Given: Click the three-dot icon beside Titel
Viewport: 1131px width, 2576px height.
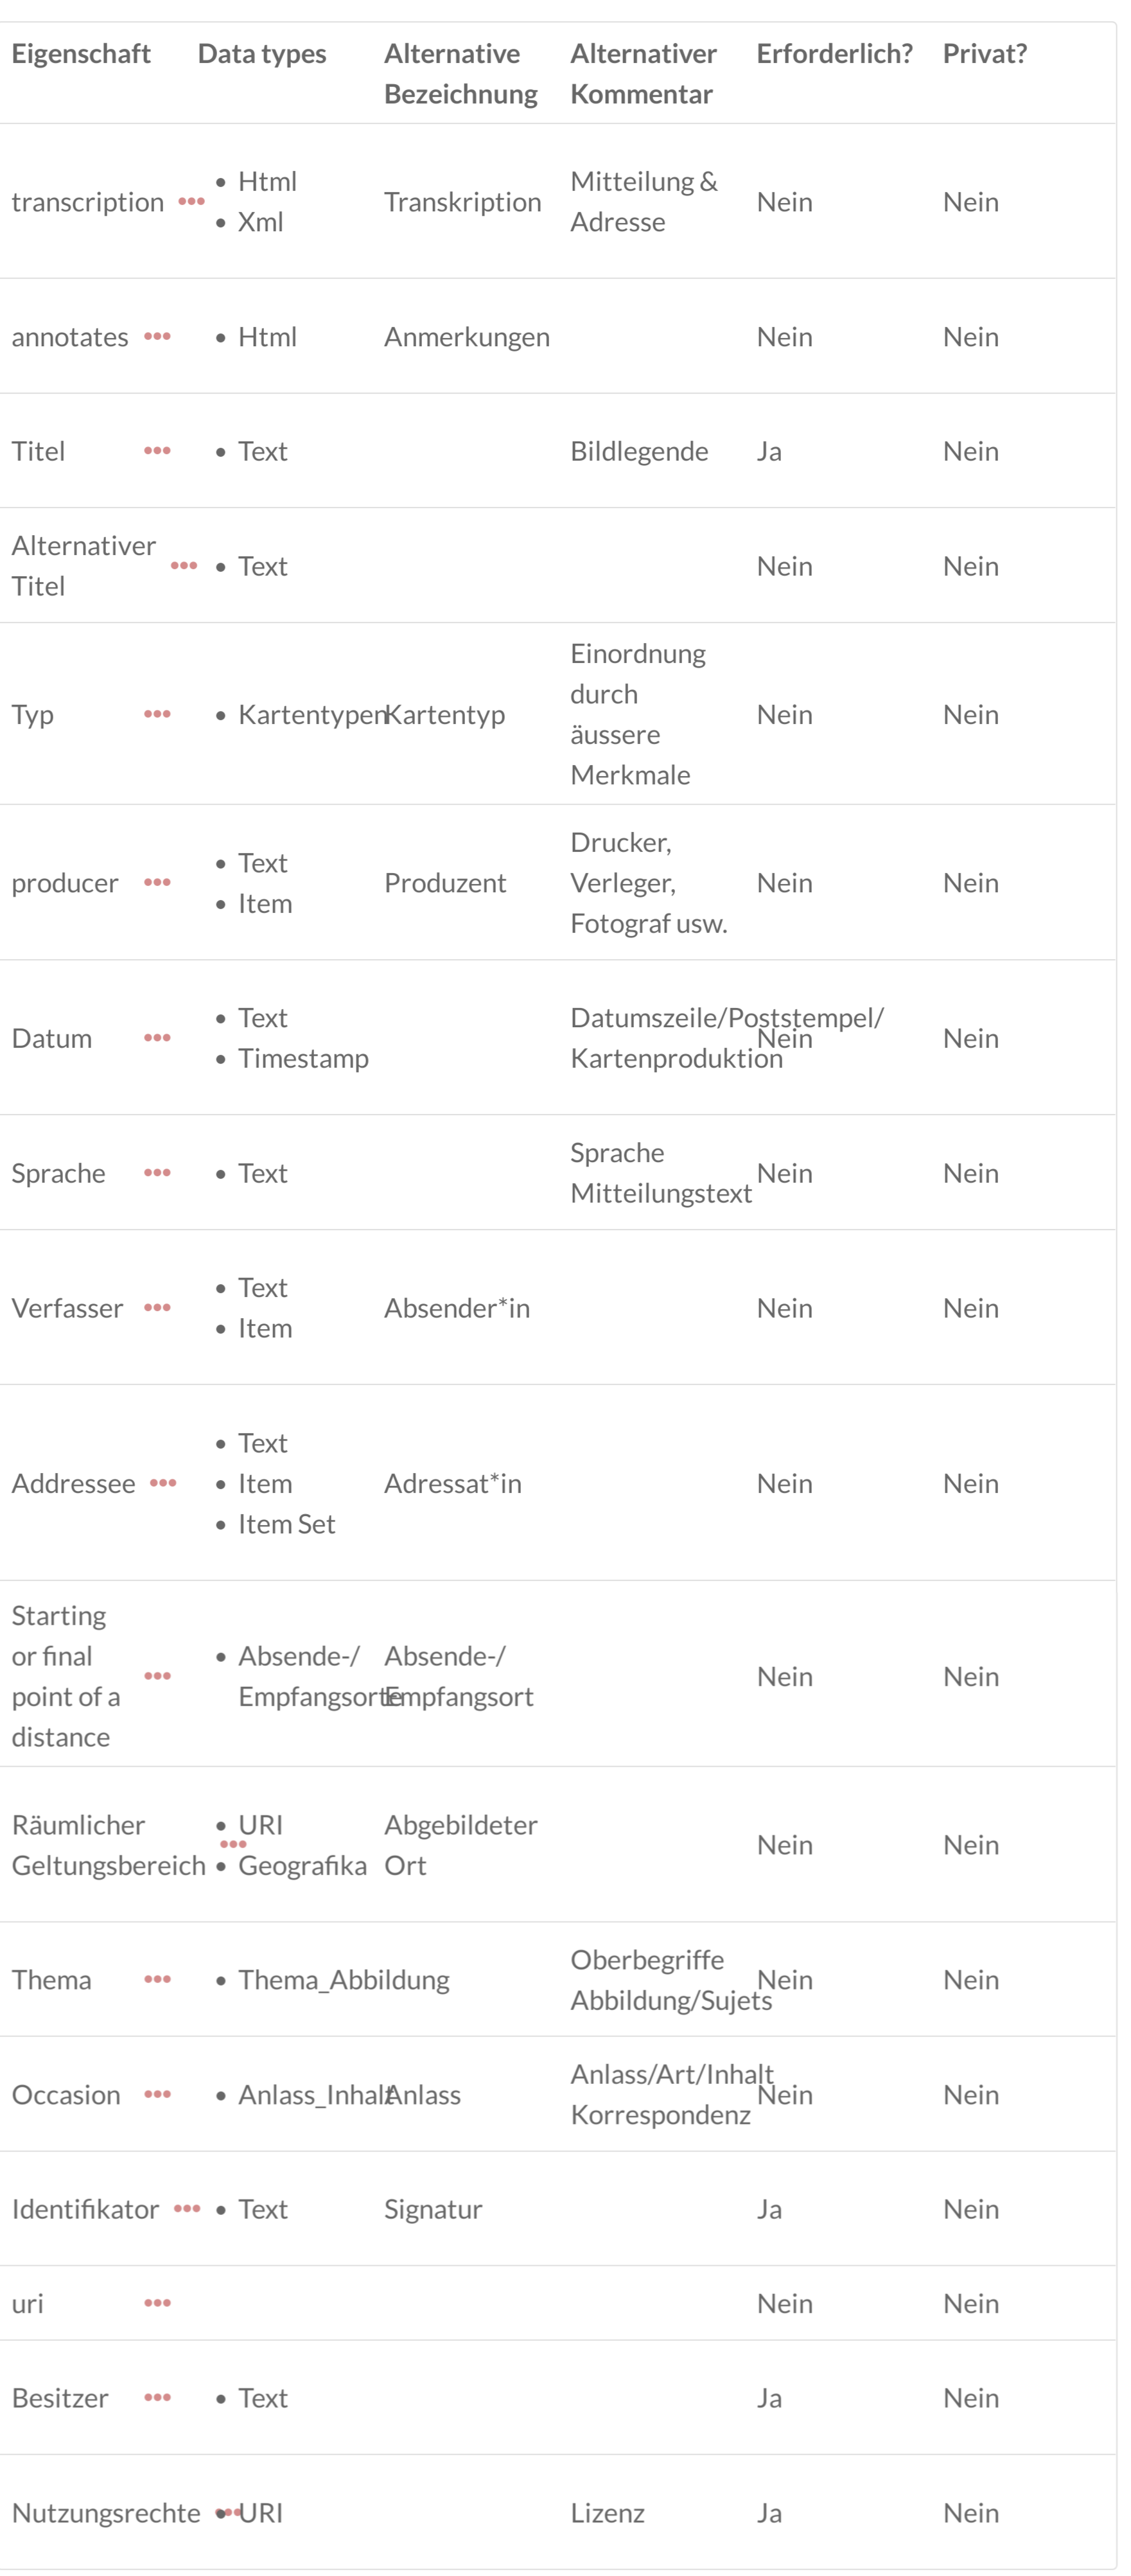Looking at the screenshot, I should pos(157,450).
